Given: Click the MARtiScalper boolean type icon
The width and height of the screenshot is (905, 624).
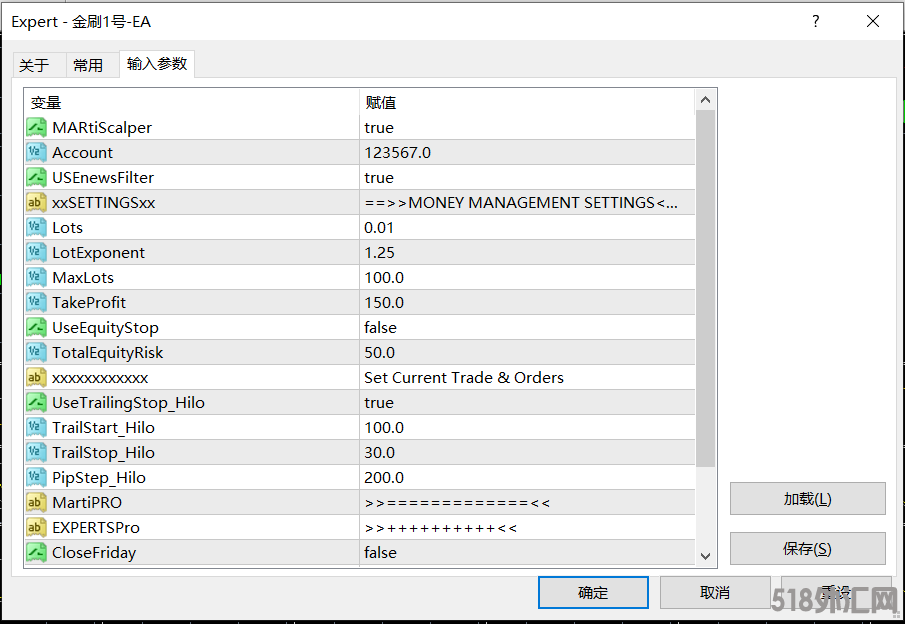Looking at the screenshot, I should pos(36,127).
